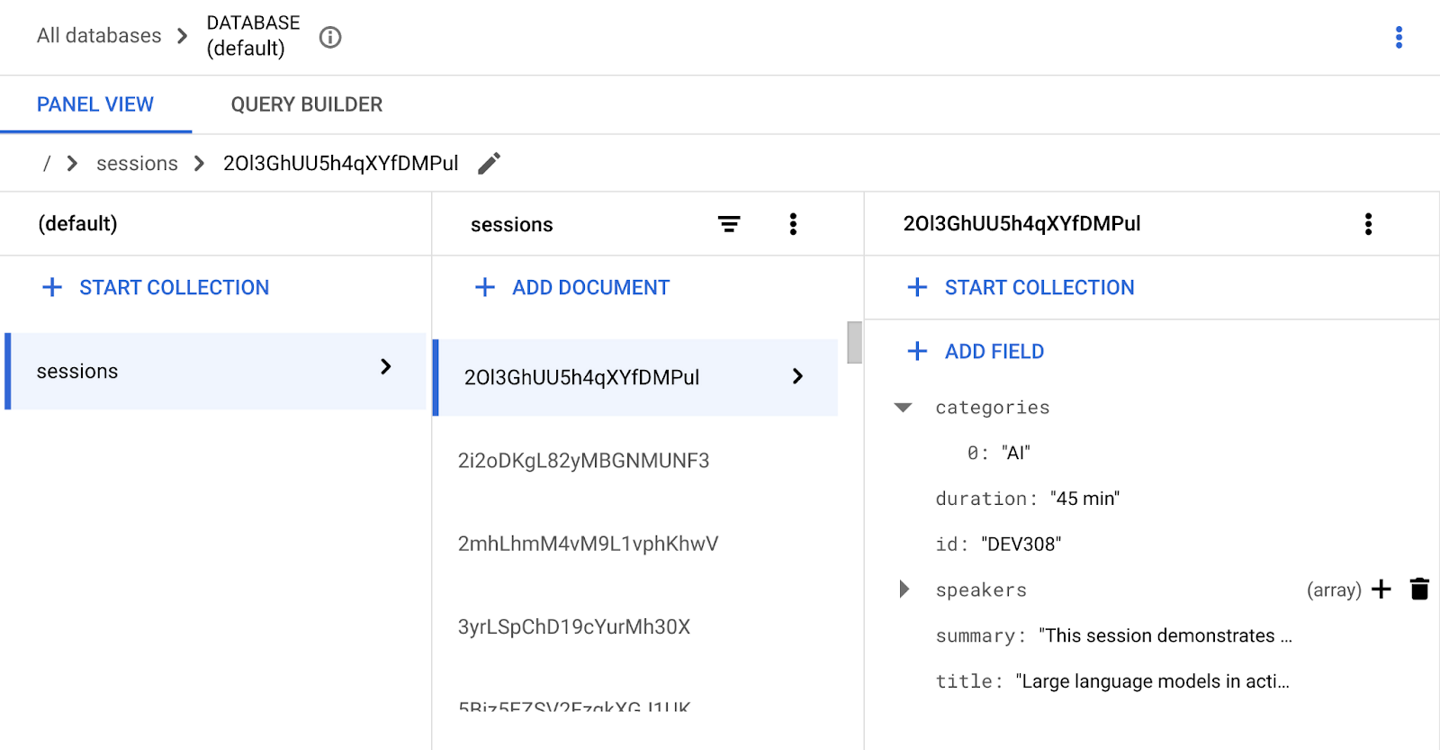Image resolution: width=1440 pixels, height=750 pixels.
Task: Select the PANEL VIEW tab
Action: (x=95, y=104)
